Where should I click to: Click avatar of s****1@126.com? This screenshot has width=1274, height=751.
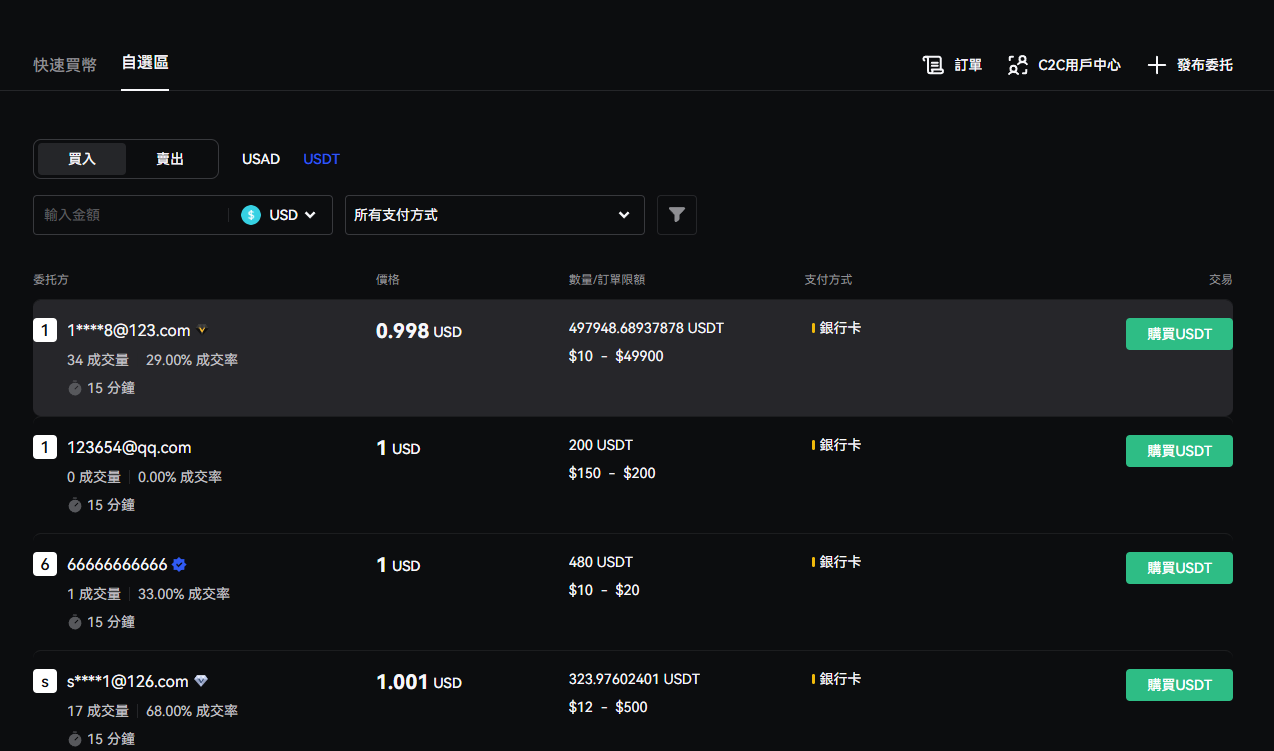[45, 681]
